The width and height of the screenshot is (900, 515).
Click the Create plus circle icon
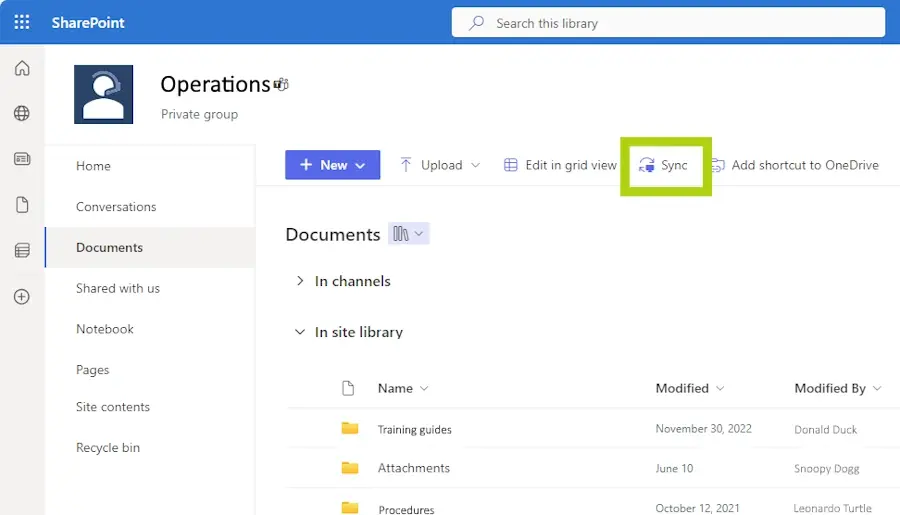click(22, 297)
